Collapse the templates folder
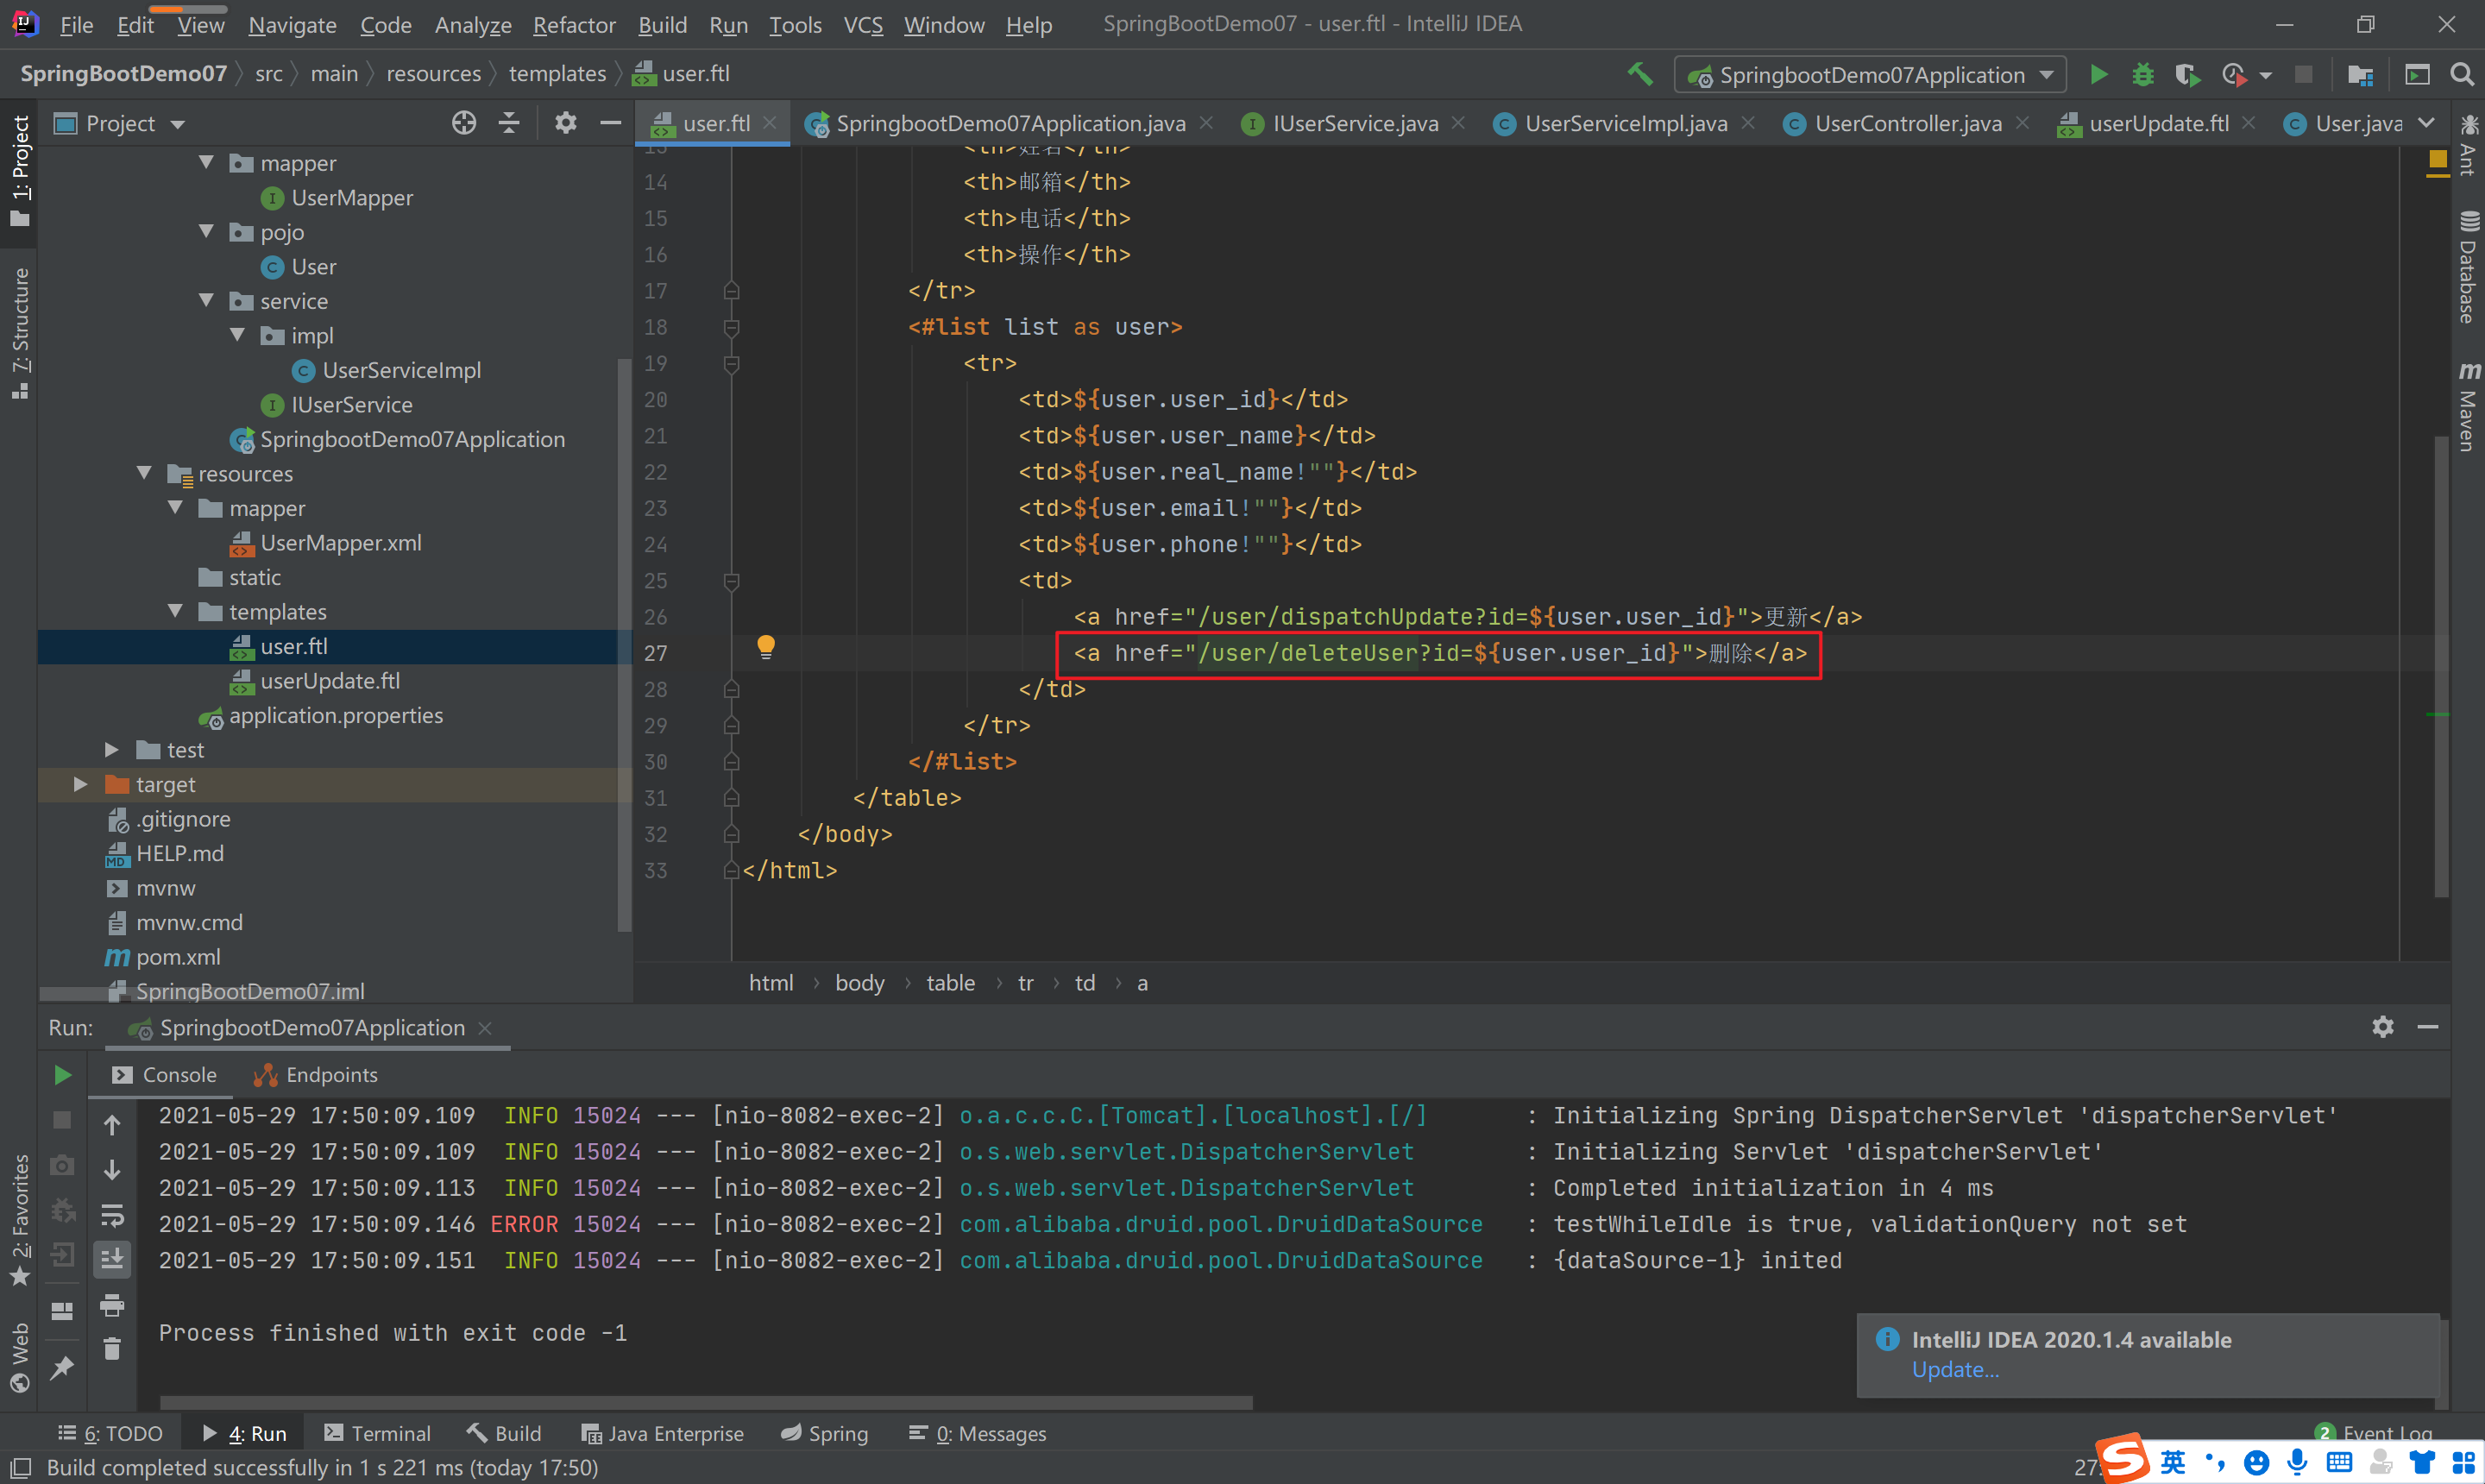 click(176, 611)
